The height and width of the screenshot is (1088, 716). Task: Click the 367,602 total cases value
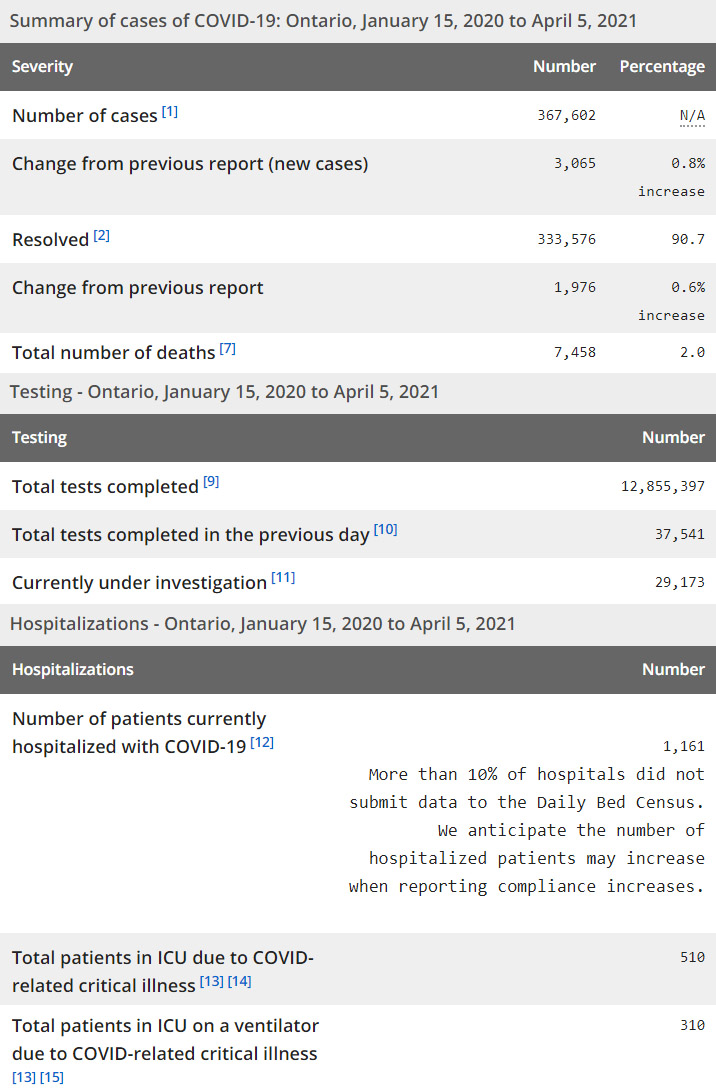pos(566,116)
